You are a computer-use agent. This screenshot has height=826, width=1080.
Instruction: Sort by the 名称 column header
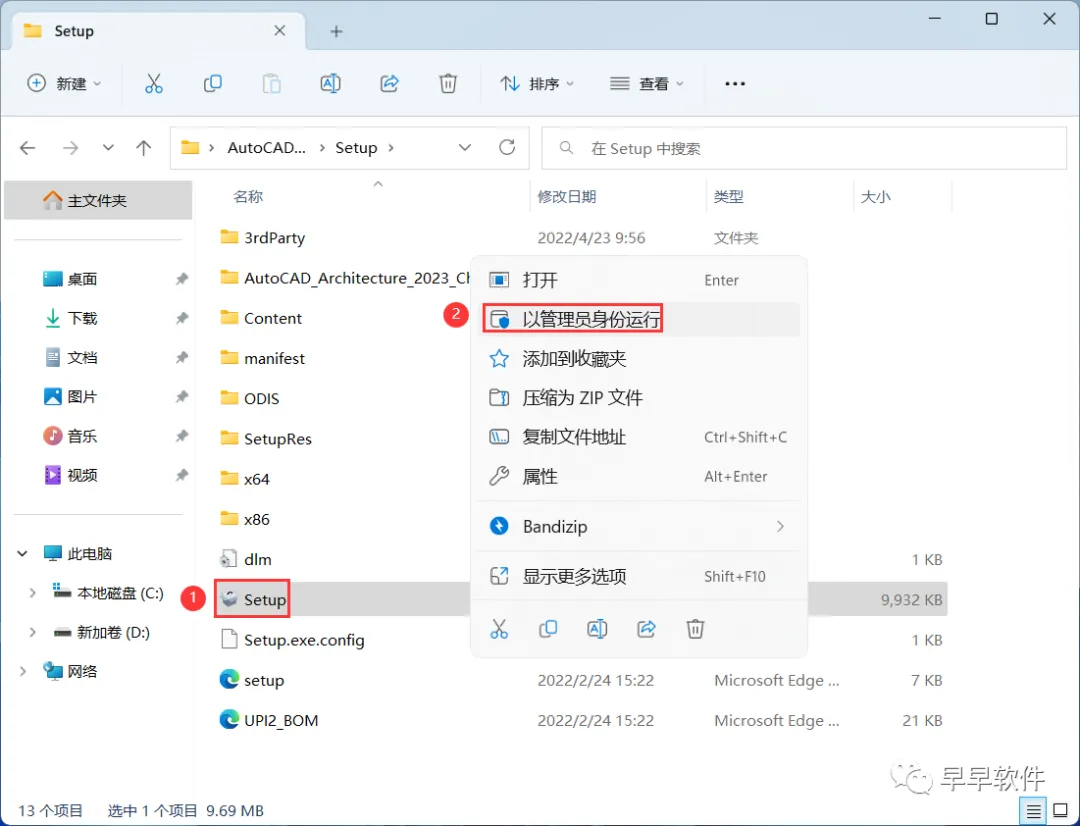click(x=248, y=196)
